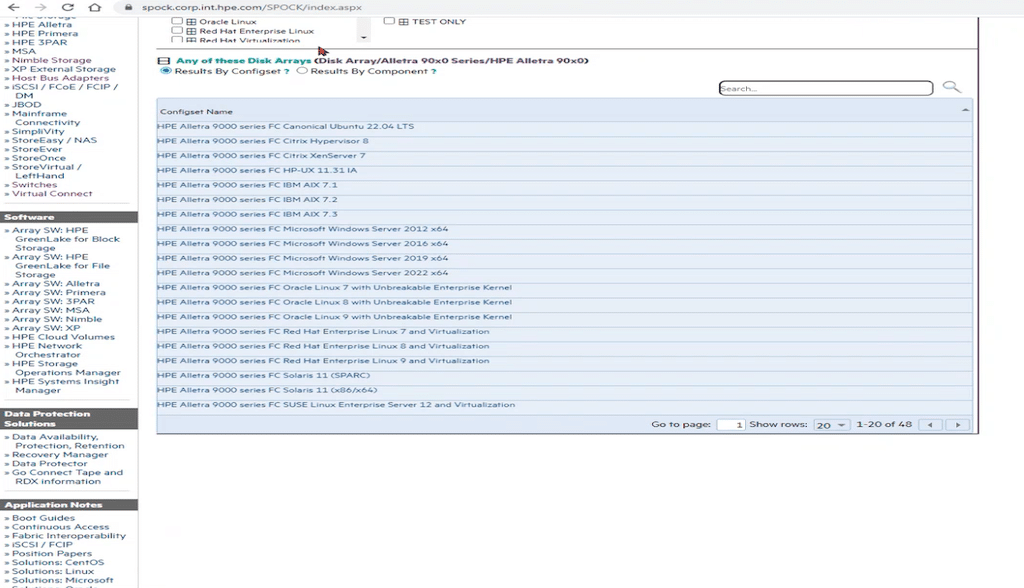The width and height of the screenshot is (1024, 588).
Task: Open the Fabric Interoperability link
Action: (69, 536)
